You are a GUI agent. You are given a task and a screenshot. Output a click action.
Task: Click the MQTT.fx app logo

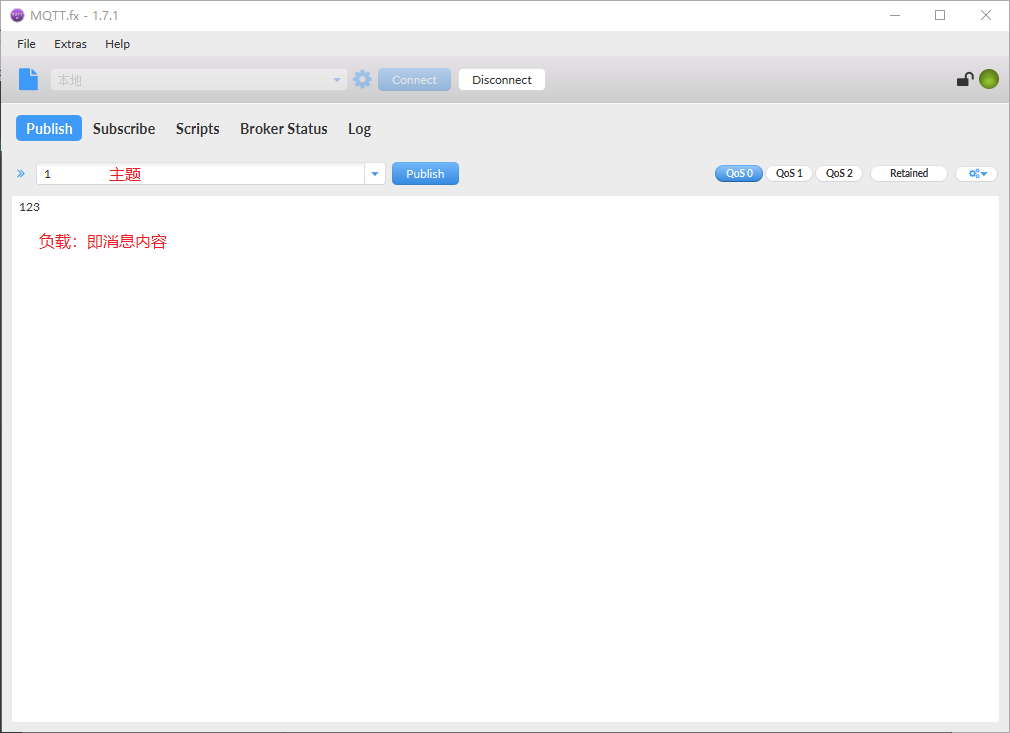point(17,15)
